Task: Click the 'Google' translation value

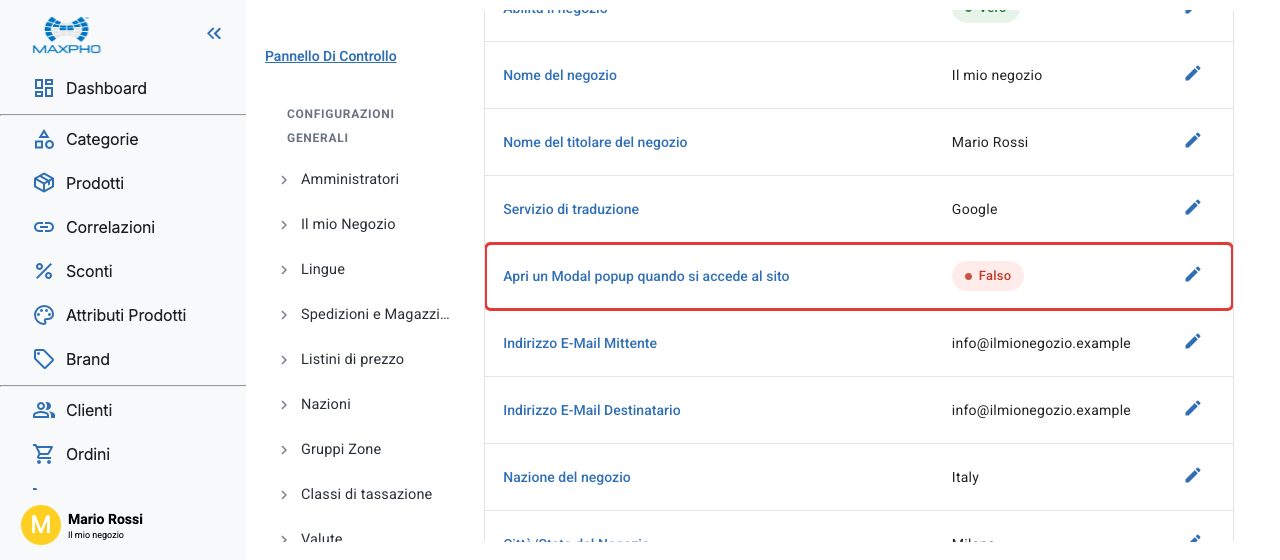Action: pyautogui.click(x=975, y=209)
